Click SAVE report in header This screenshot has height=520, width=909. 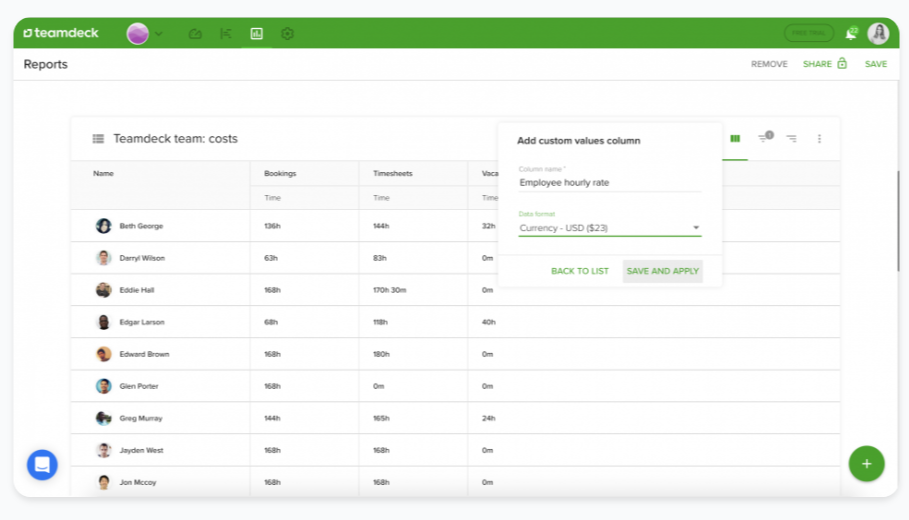[875, 64]
